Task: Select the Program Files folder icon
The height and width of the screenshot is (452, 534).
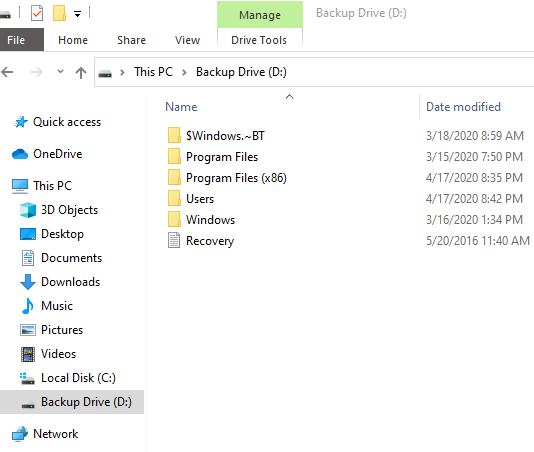Action: click(174, 156)
